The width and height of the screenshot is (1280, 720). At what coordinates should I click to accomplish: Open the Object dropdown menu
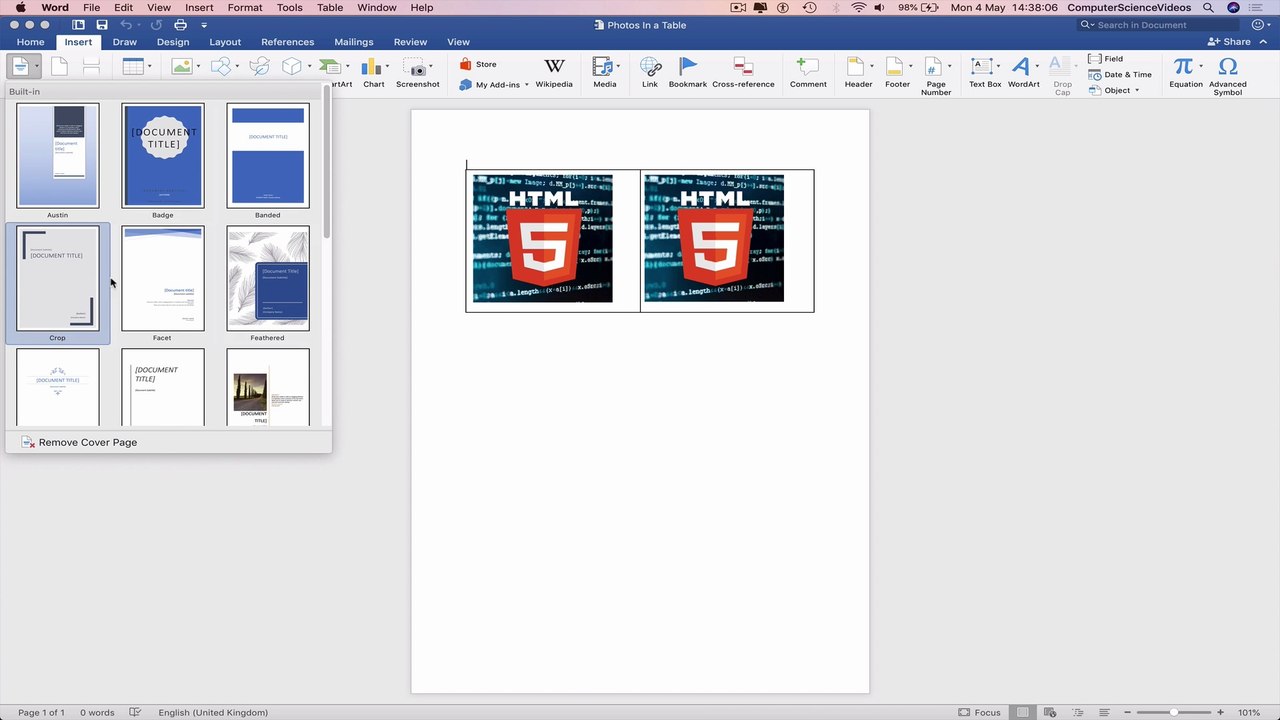pos(1137,91)
